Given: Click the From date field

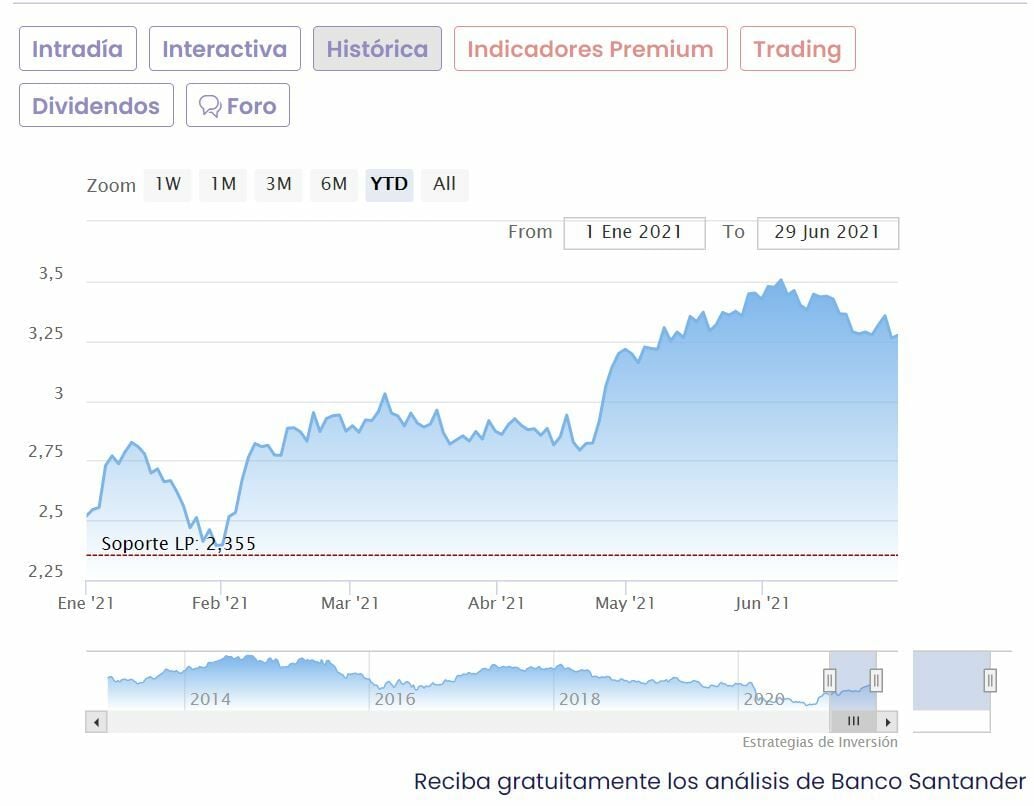Looking at the screenshot, I should (634, 232).
